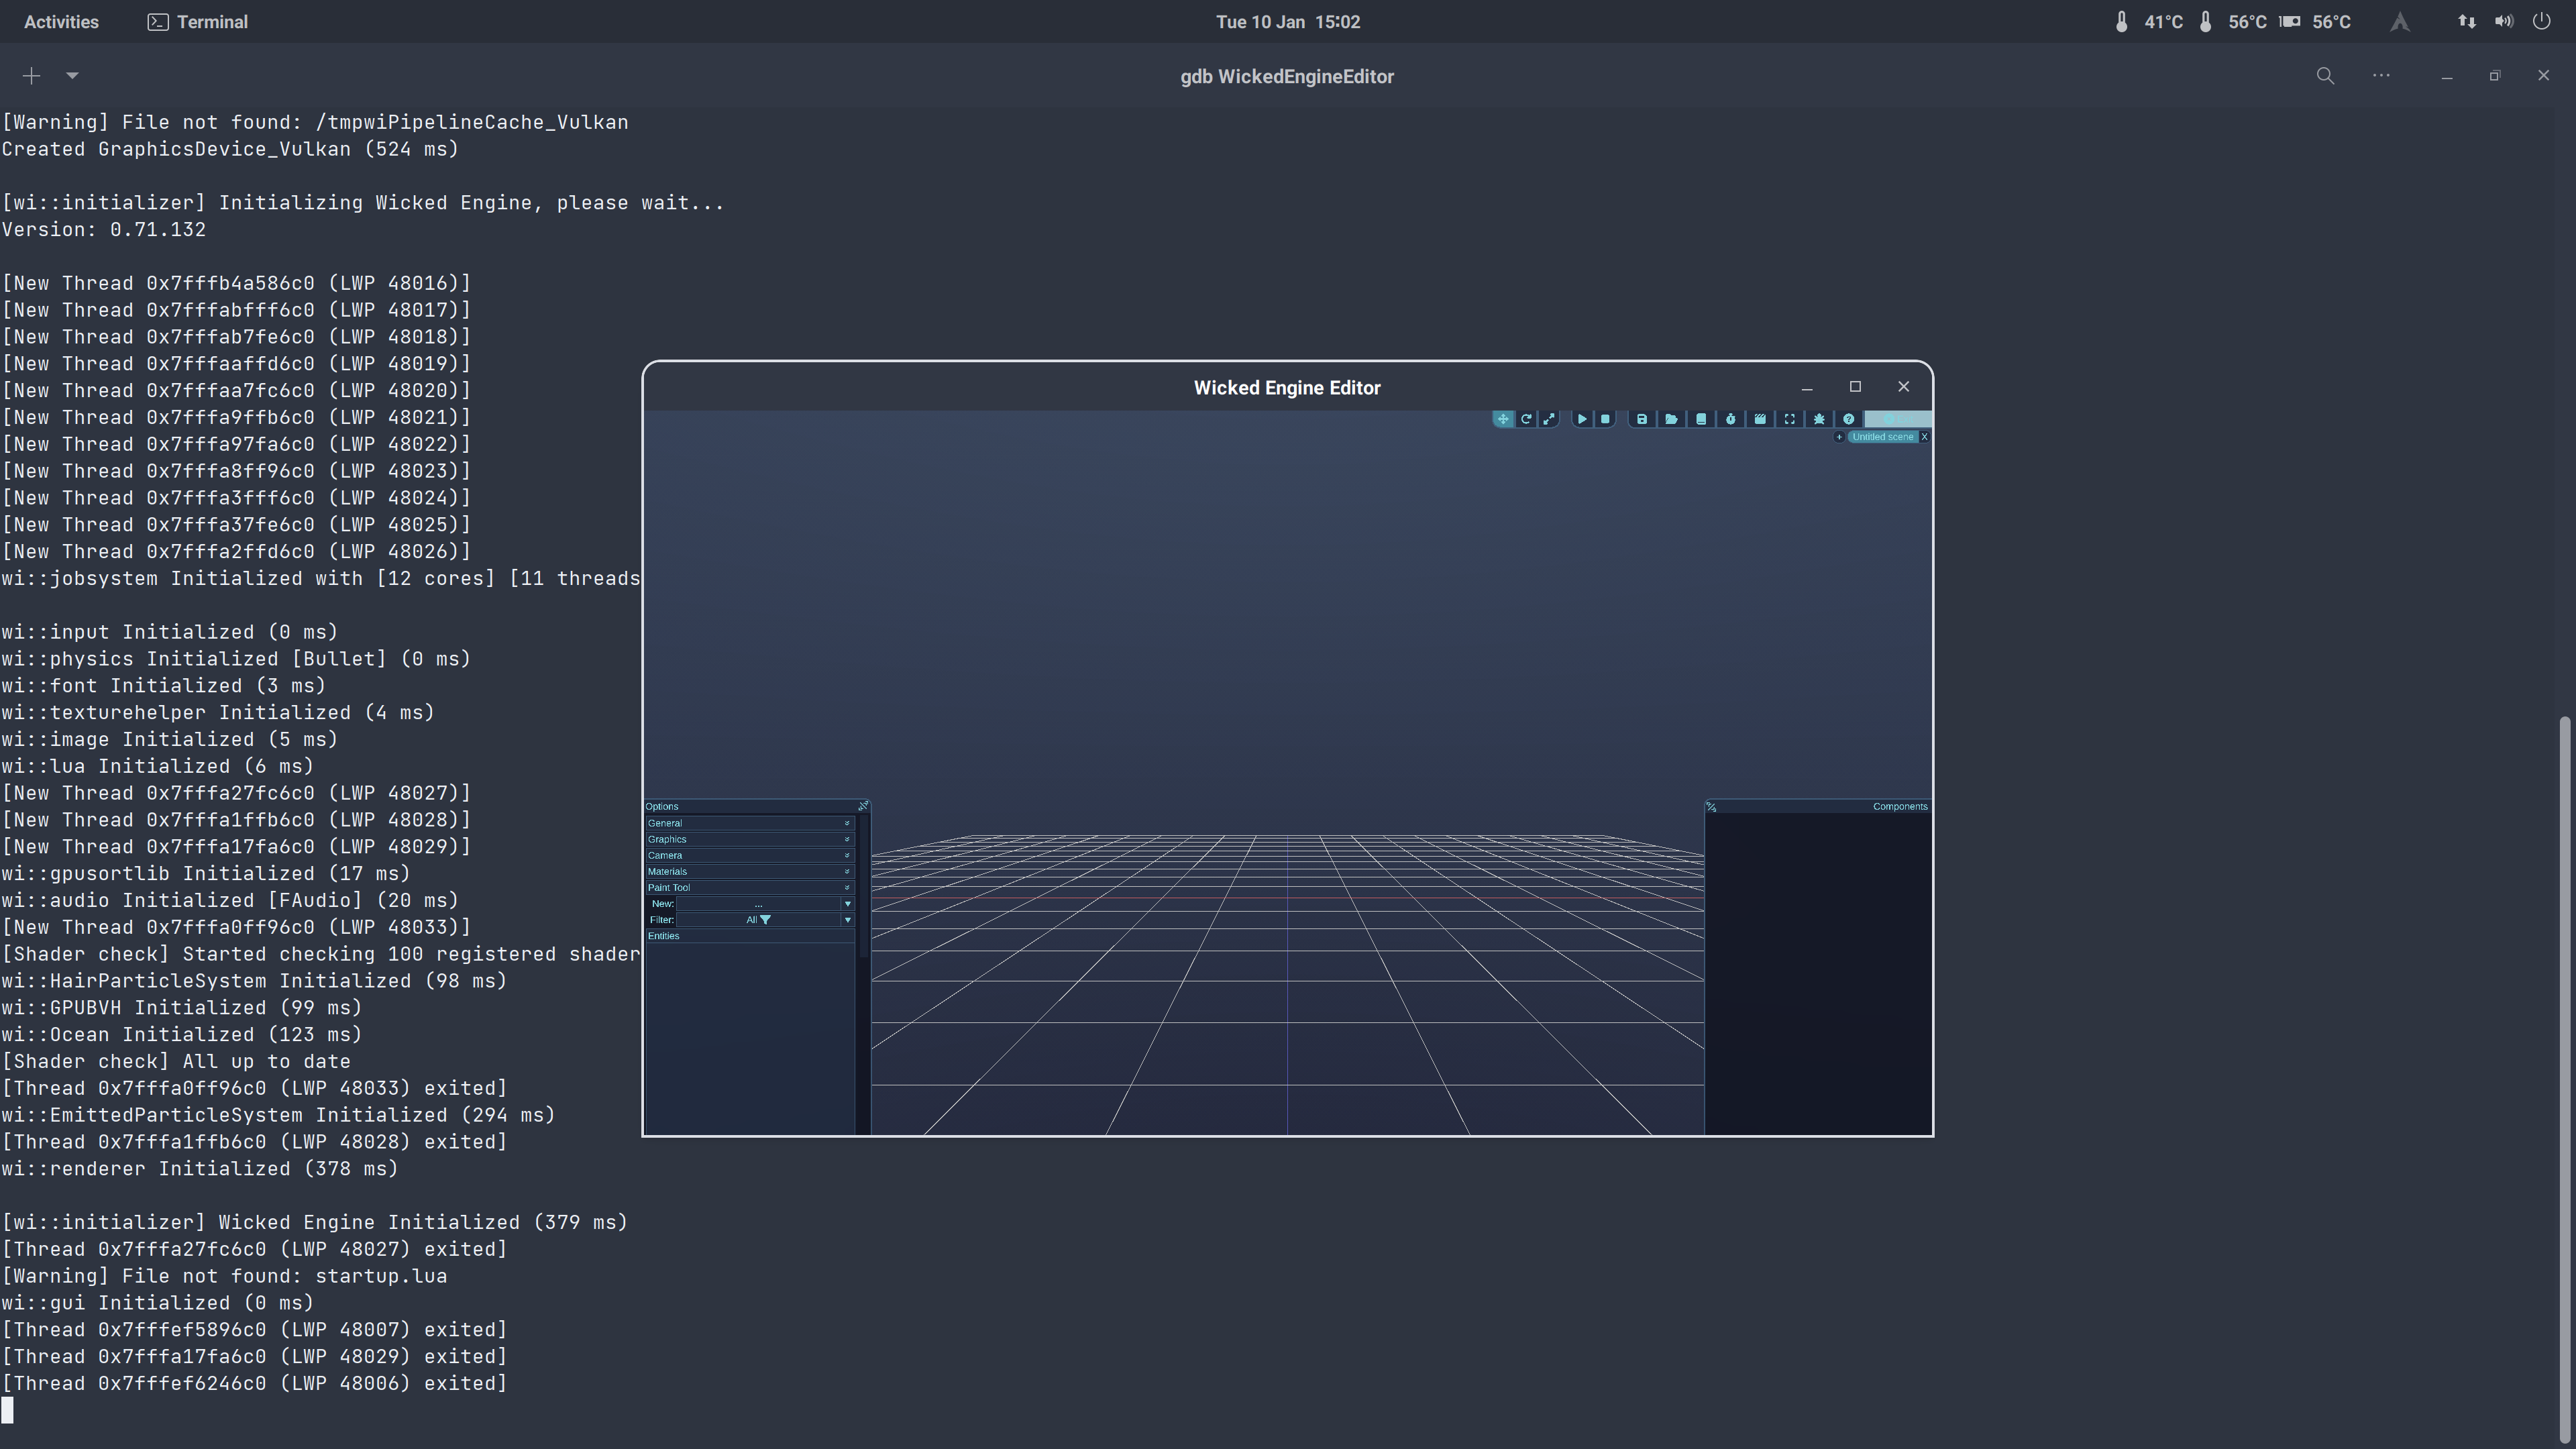Click the bug/debug icon in toolbar
Viewport: 2576px width, 1449px height.
(1819, 419)
